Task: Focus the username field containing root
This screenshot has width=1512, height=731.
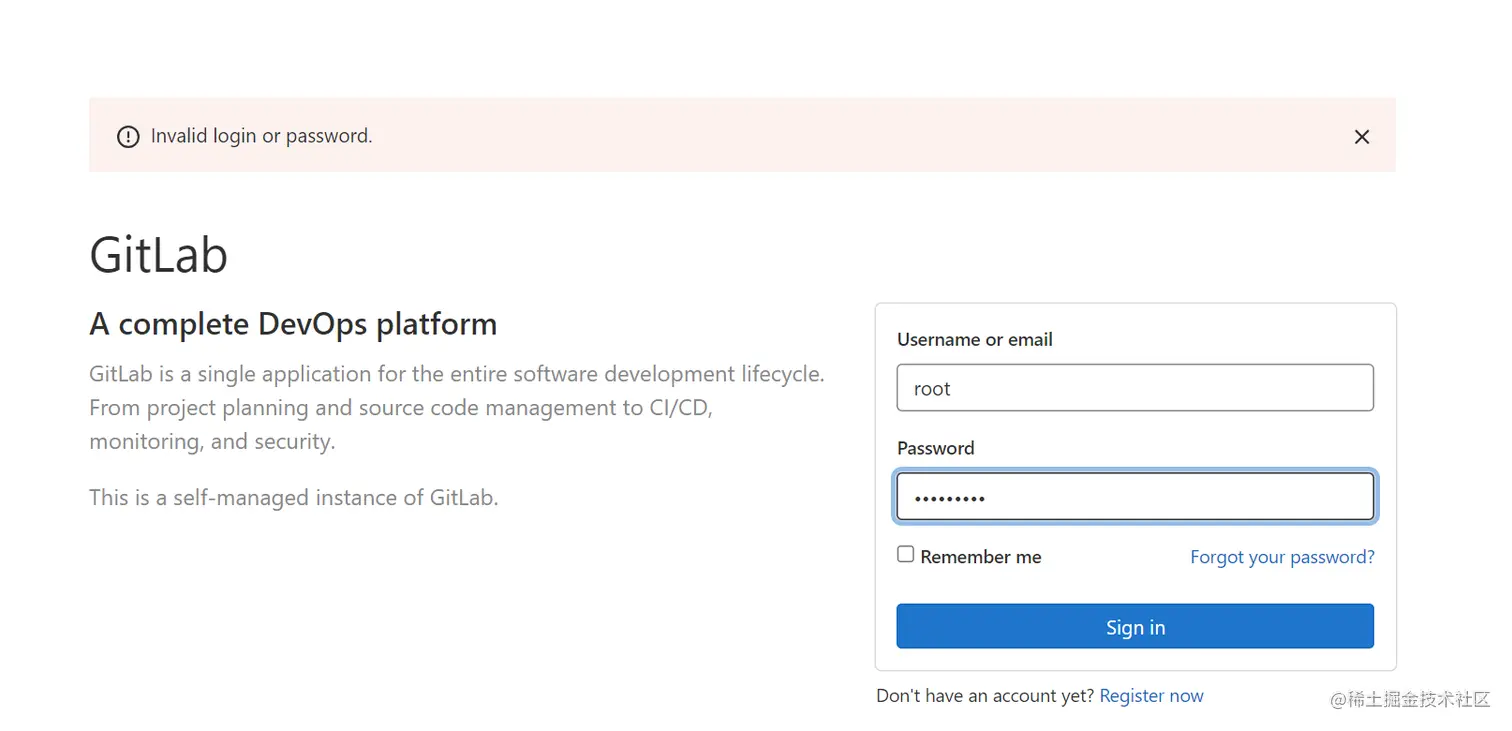Action: pyautogui.click(x=1135, y=388)
